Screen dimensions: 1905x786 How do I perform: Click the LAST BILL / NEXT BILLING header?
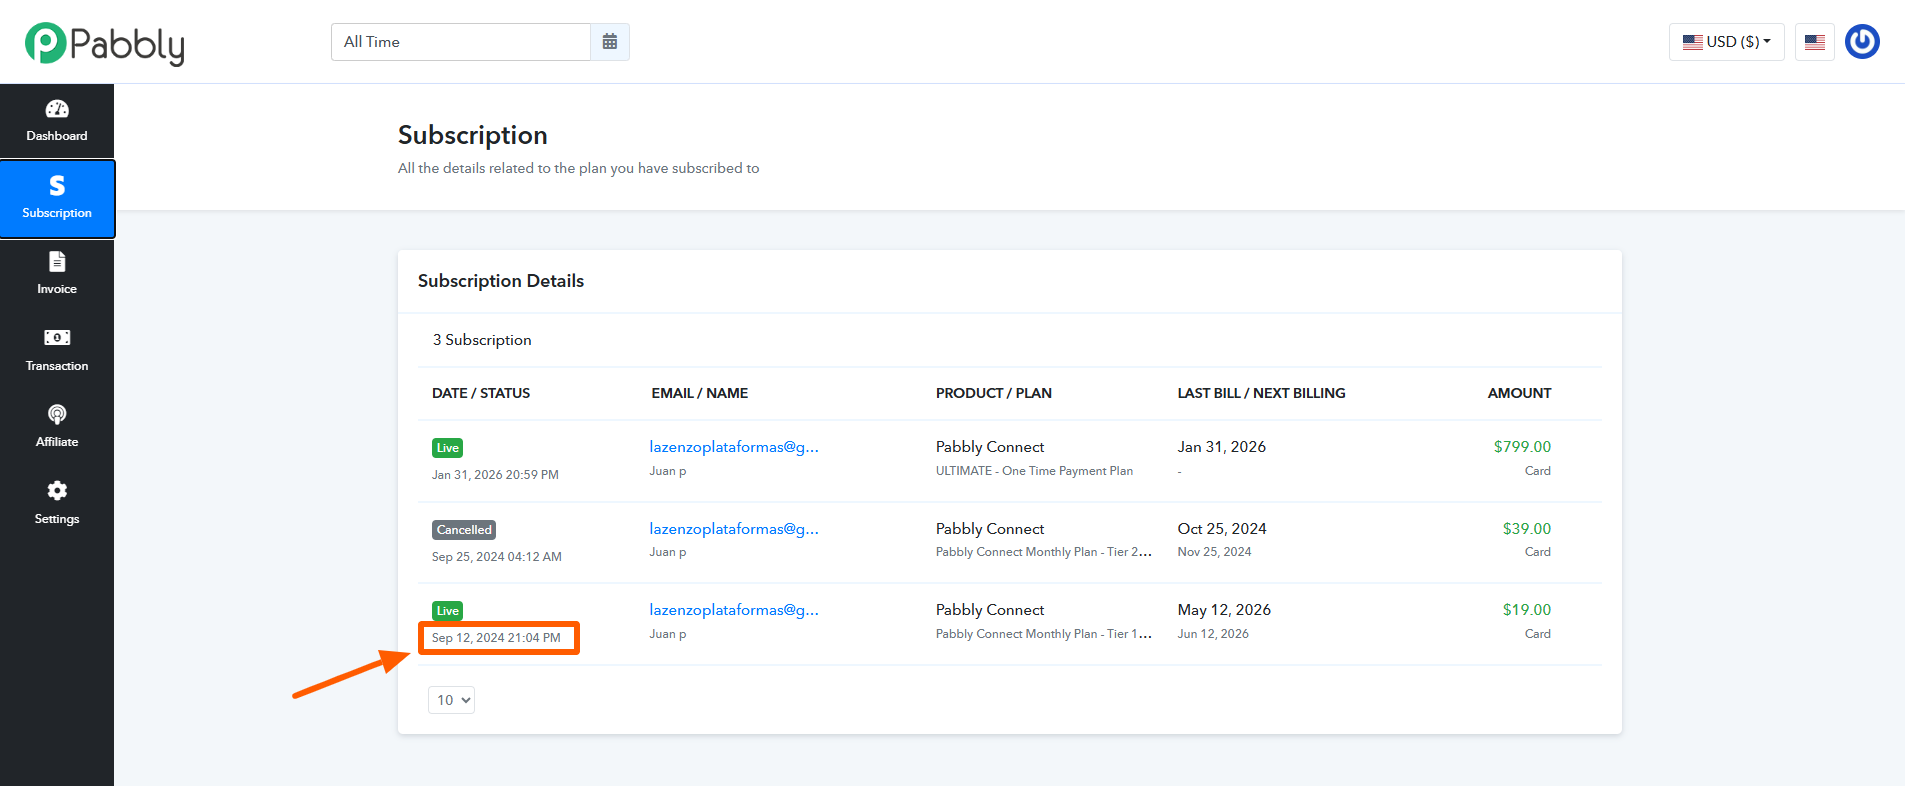point(1262,393)
